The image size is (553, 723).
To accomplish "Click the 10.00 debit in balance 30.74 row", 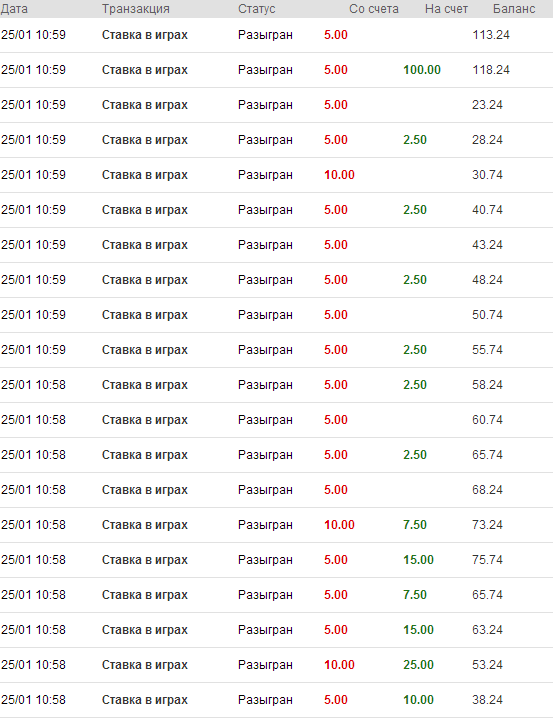I will (339, 175).
